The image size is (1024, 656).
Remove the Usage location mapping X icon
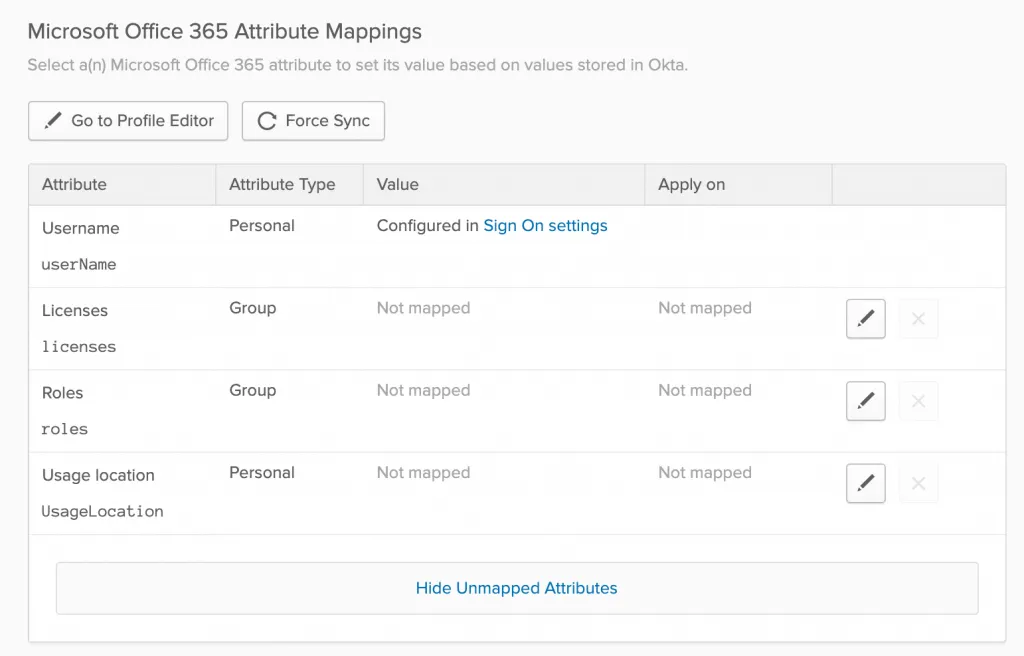tap(918, 483)
